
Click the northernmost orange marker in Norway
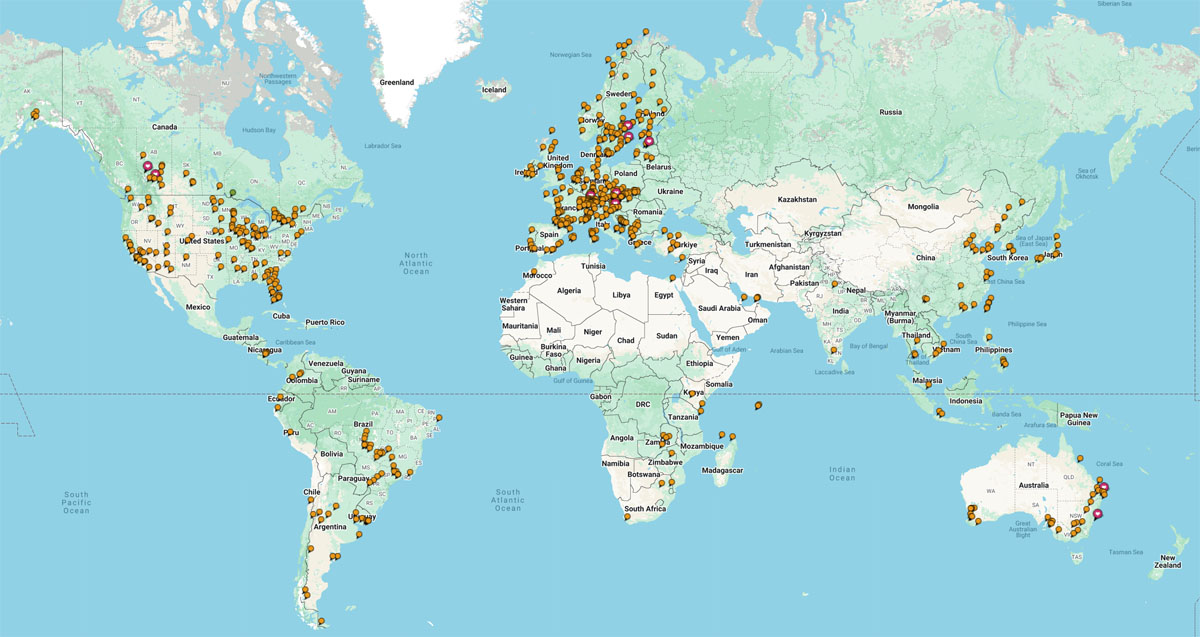pyautogui.click(x=646, y=32)
